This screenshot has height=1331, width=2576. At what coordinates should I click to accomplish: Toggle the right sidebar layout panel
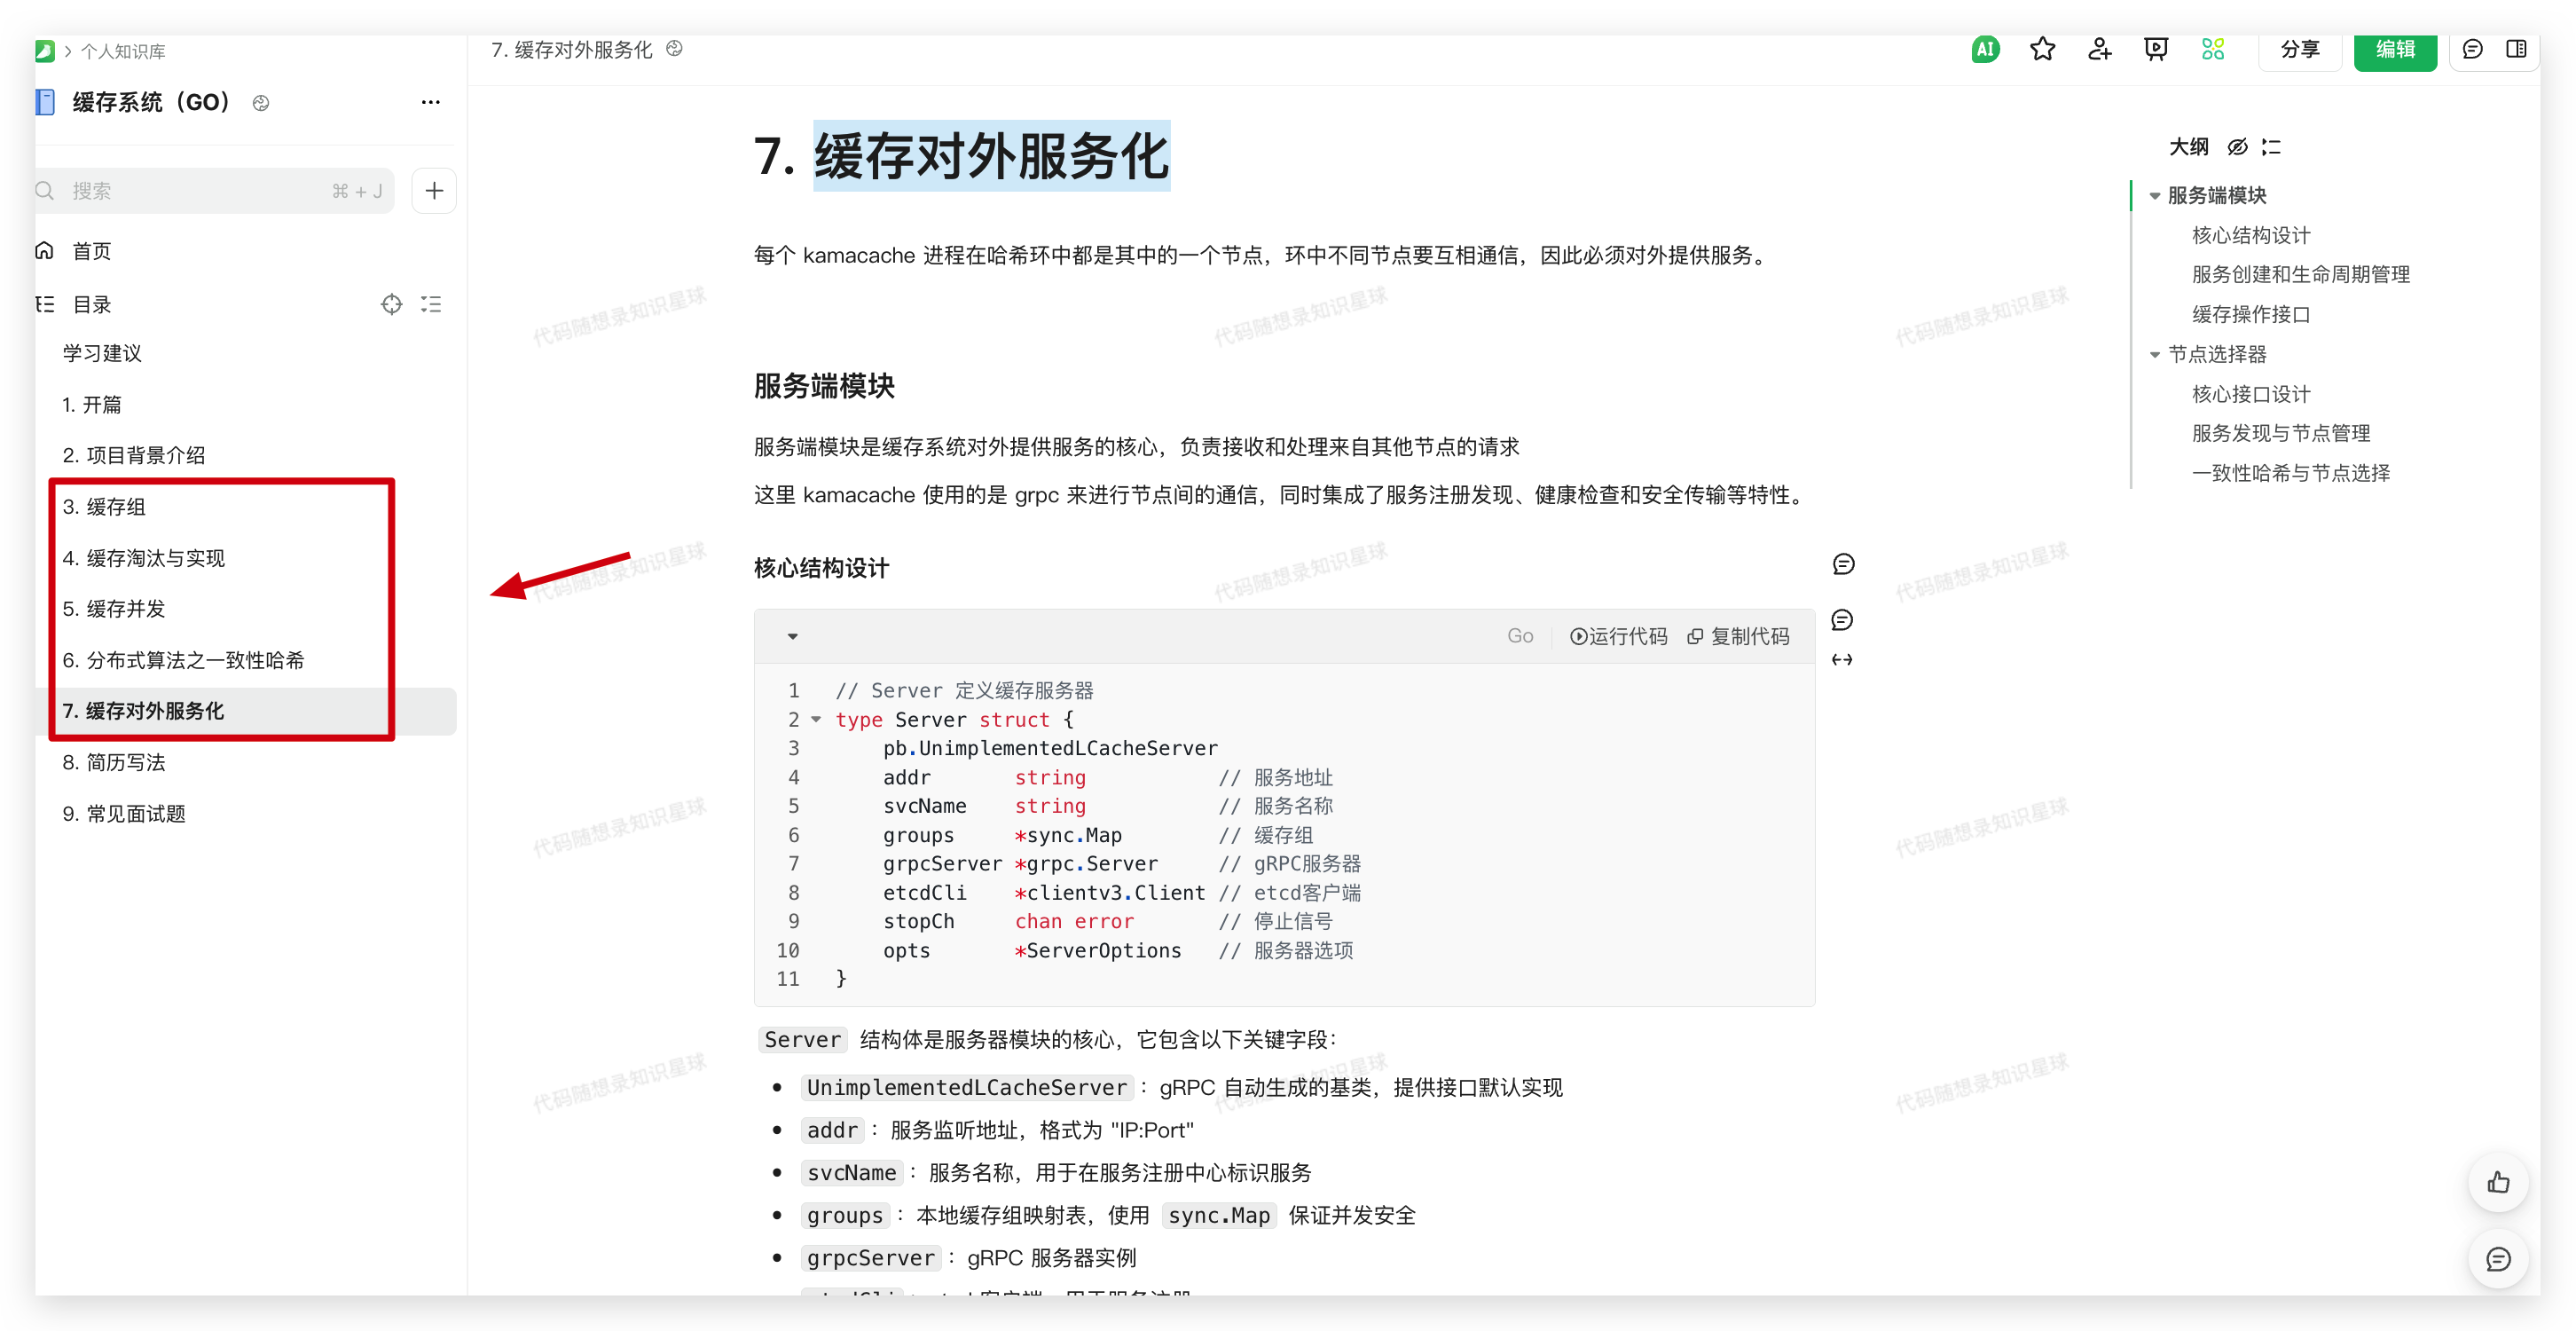pos(2516,49)
